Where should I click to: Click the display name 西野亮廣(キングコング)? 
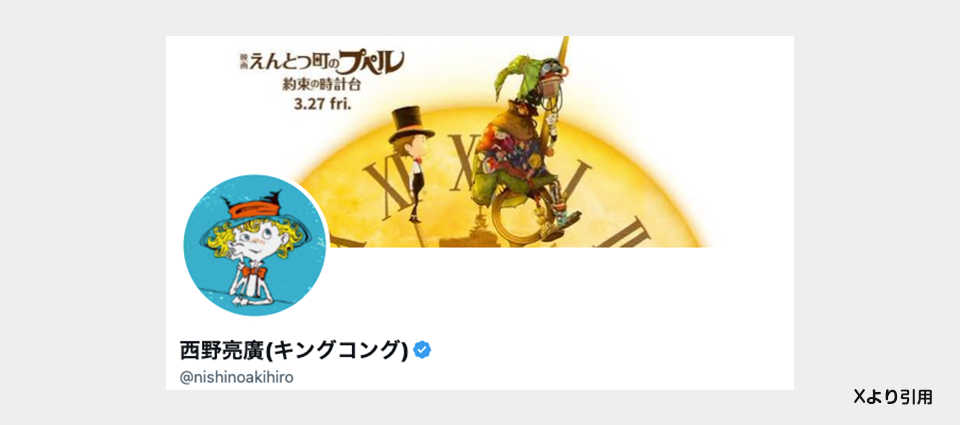294,350
